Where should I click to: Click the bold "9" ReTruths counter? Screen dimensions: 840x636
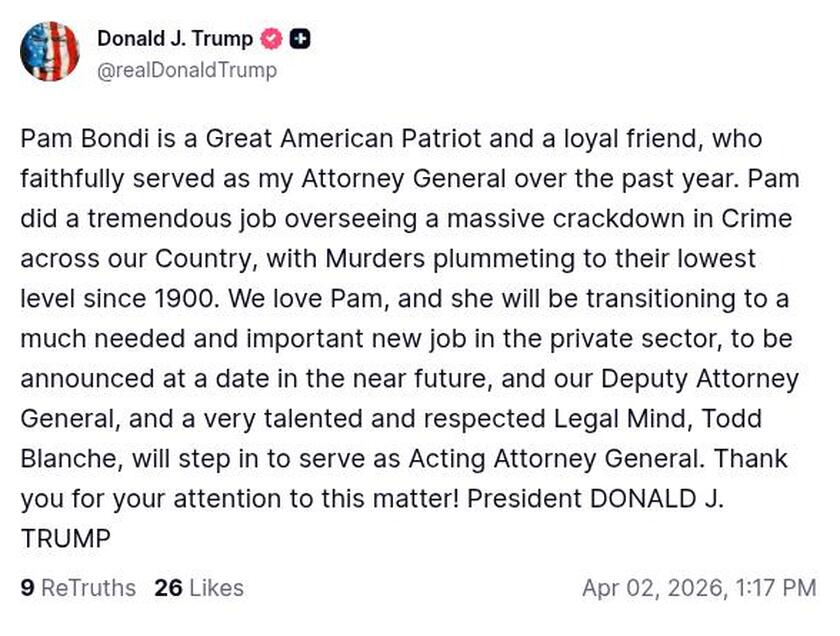(x=27, y=588)
